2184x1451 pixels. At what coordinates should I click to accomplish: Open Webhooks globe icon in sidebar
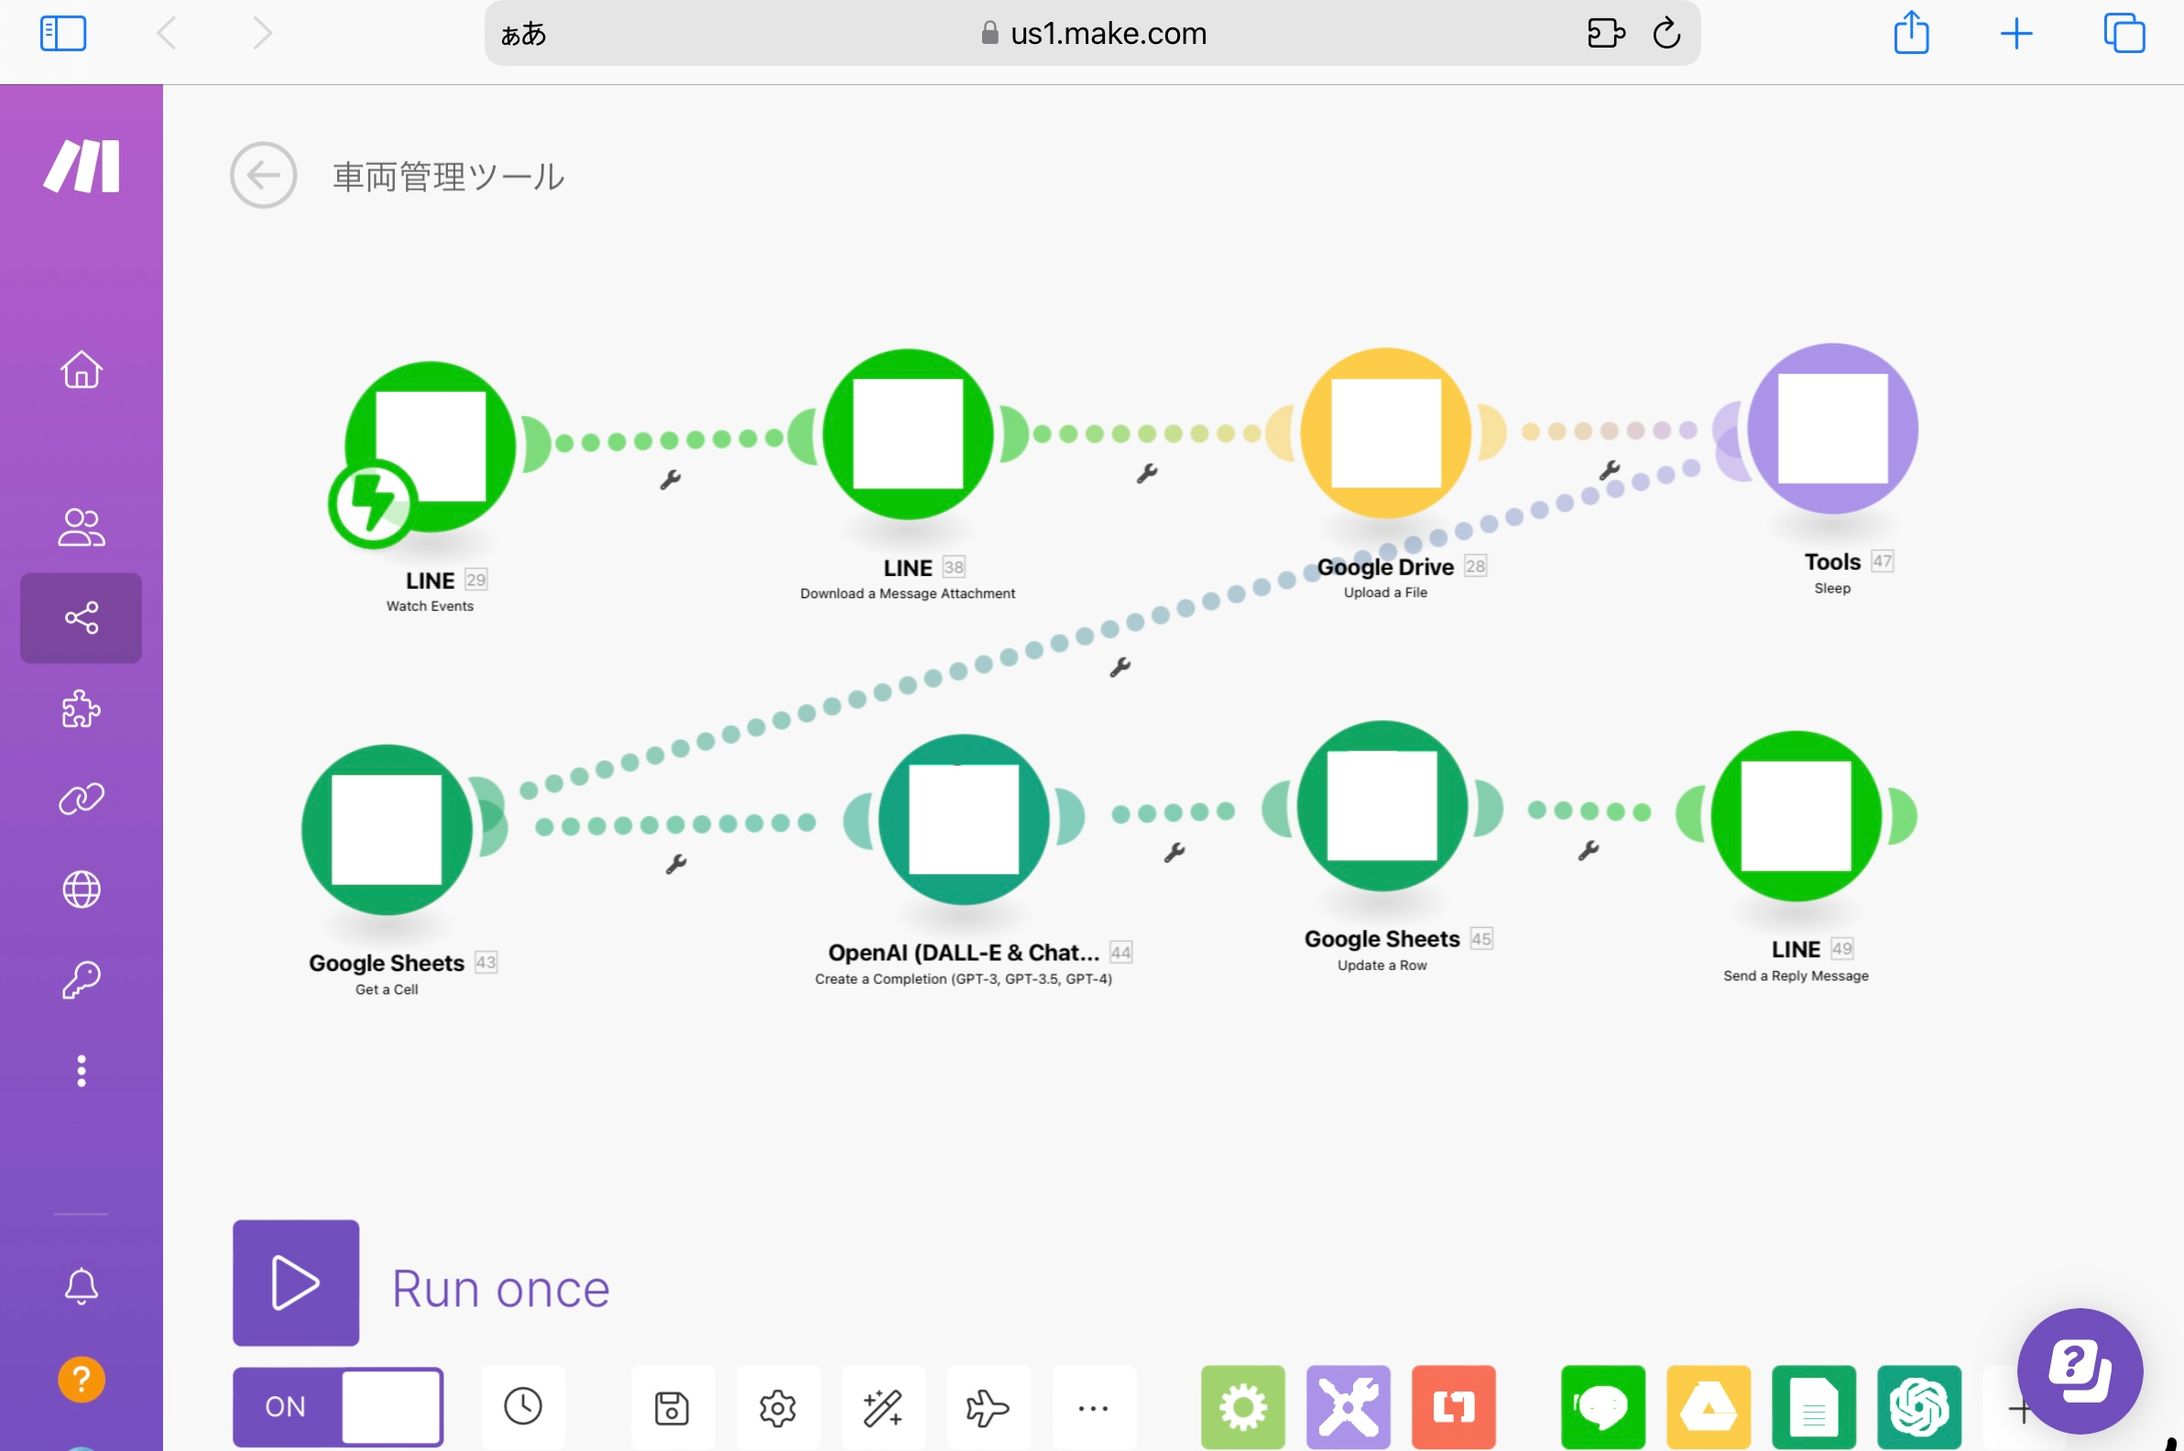tap(81, 889)
